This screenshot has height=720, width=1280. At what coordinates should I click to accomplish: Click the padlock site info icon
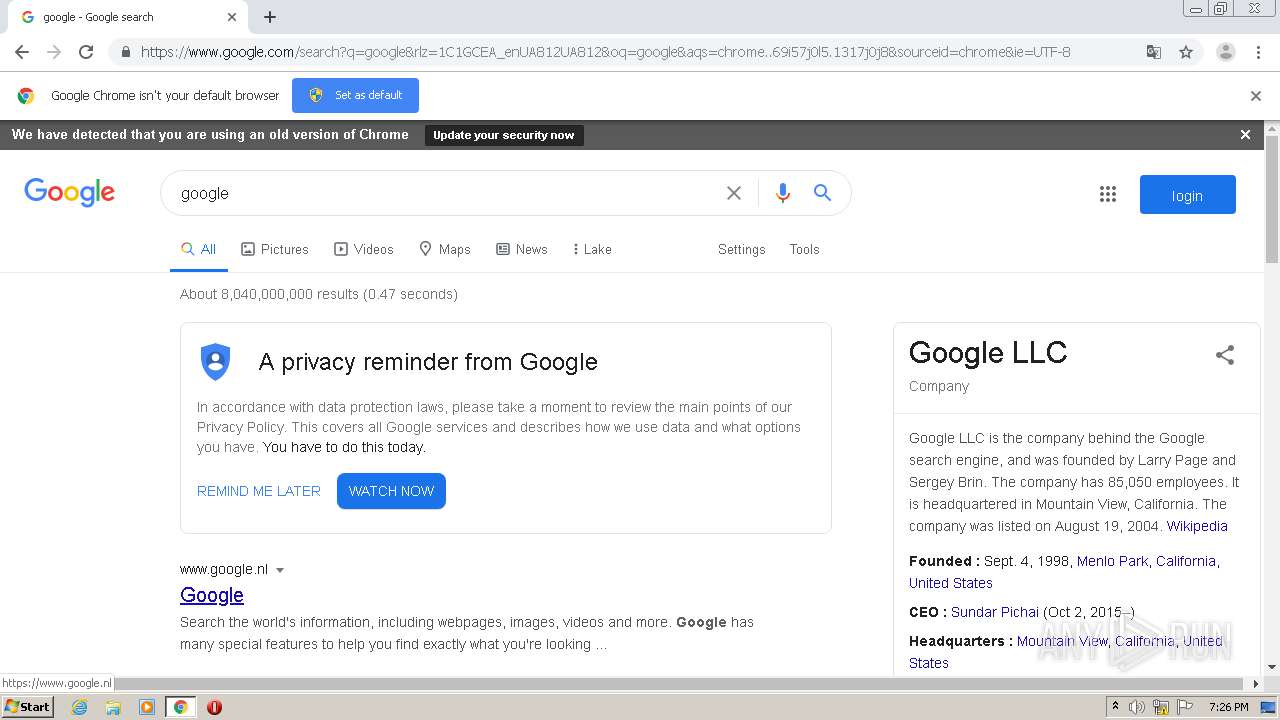[x=125, y=52]
